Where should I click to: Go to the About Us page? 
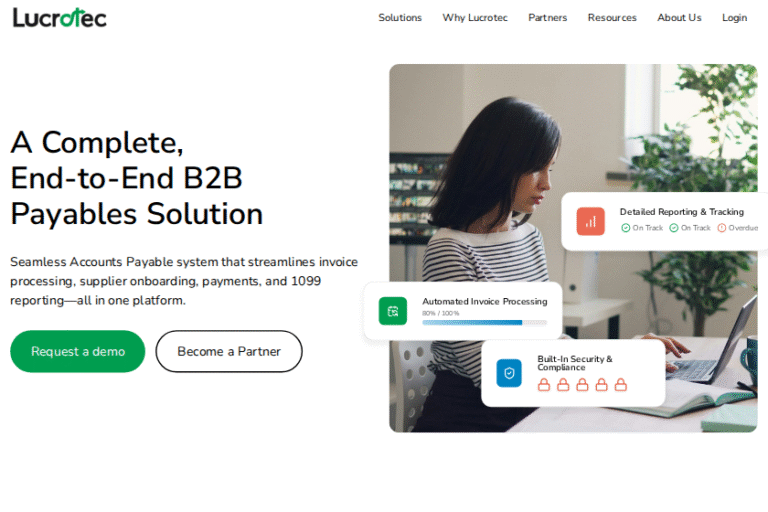tap(679, 18)
